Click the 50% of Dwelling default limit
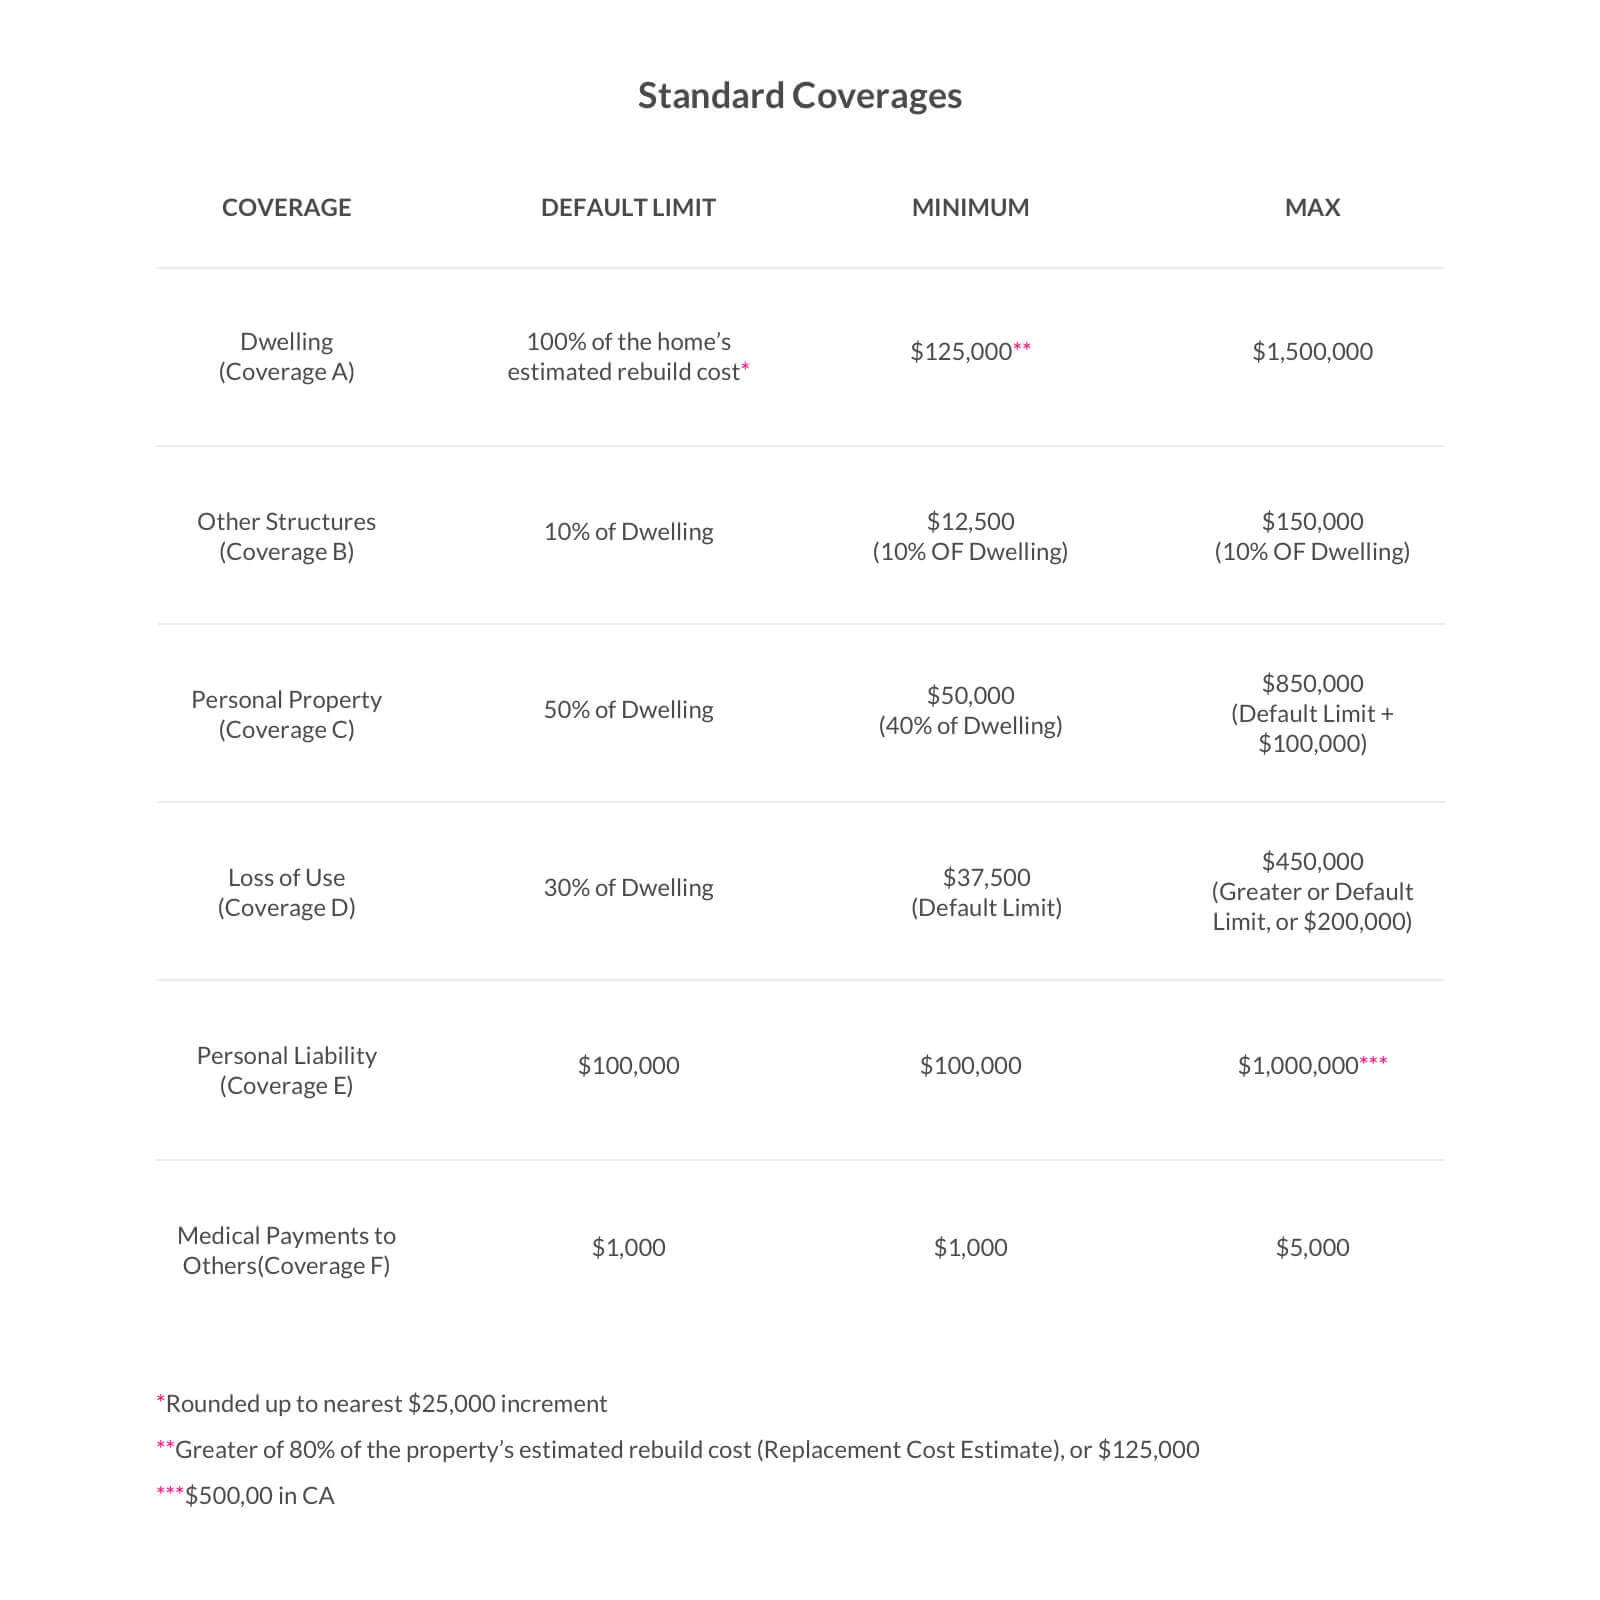This screenshot has width=1600, height=1600. tap(628, 710)
